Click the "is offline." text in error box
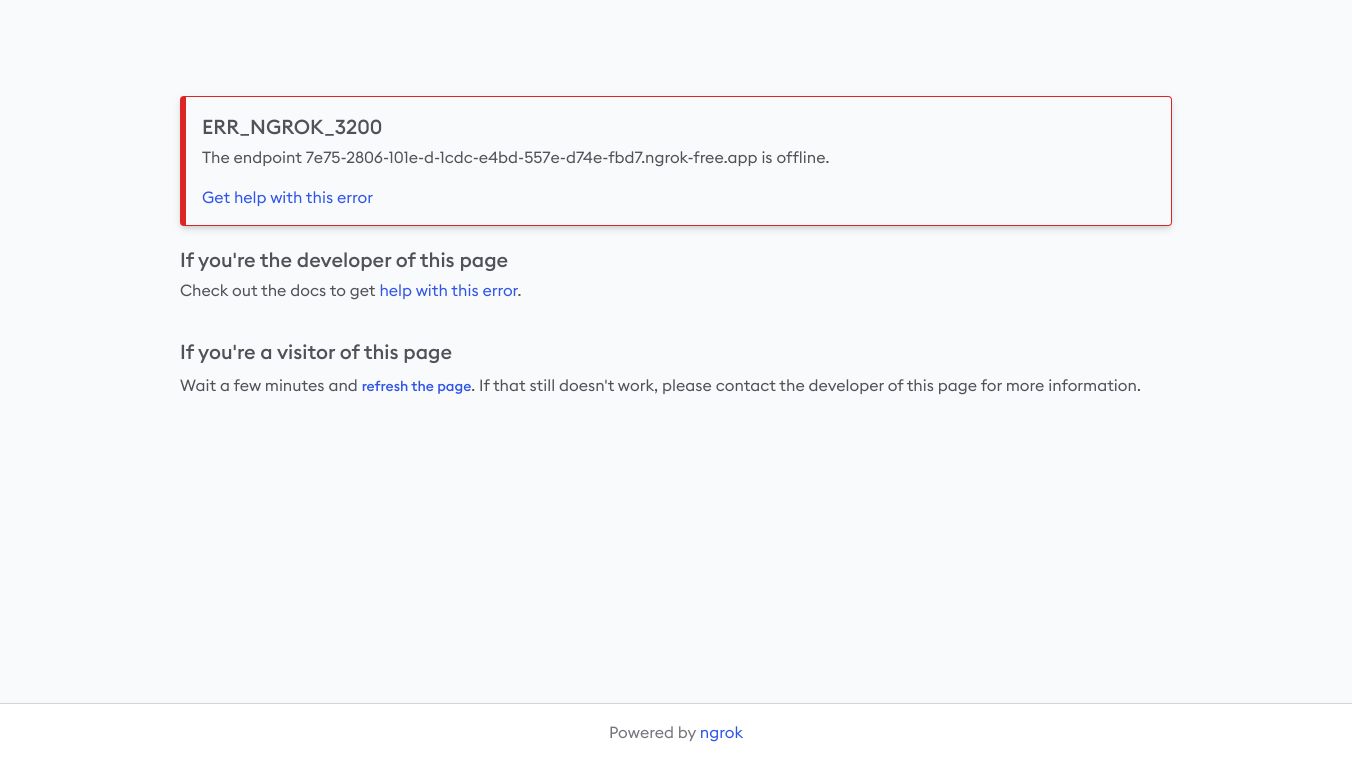This screenshot has width=1352, height=760. [795, 158]
